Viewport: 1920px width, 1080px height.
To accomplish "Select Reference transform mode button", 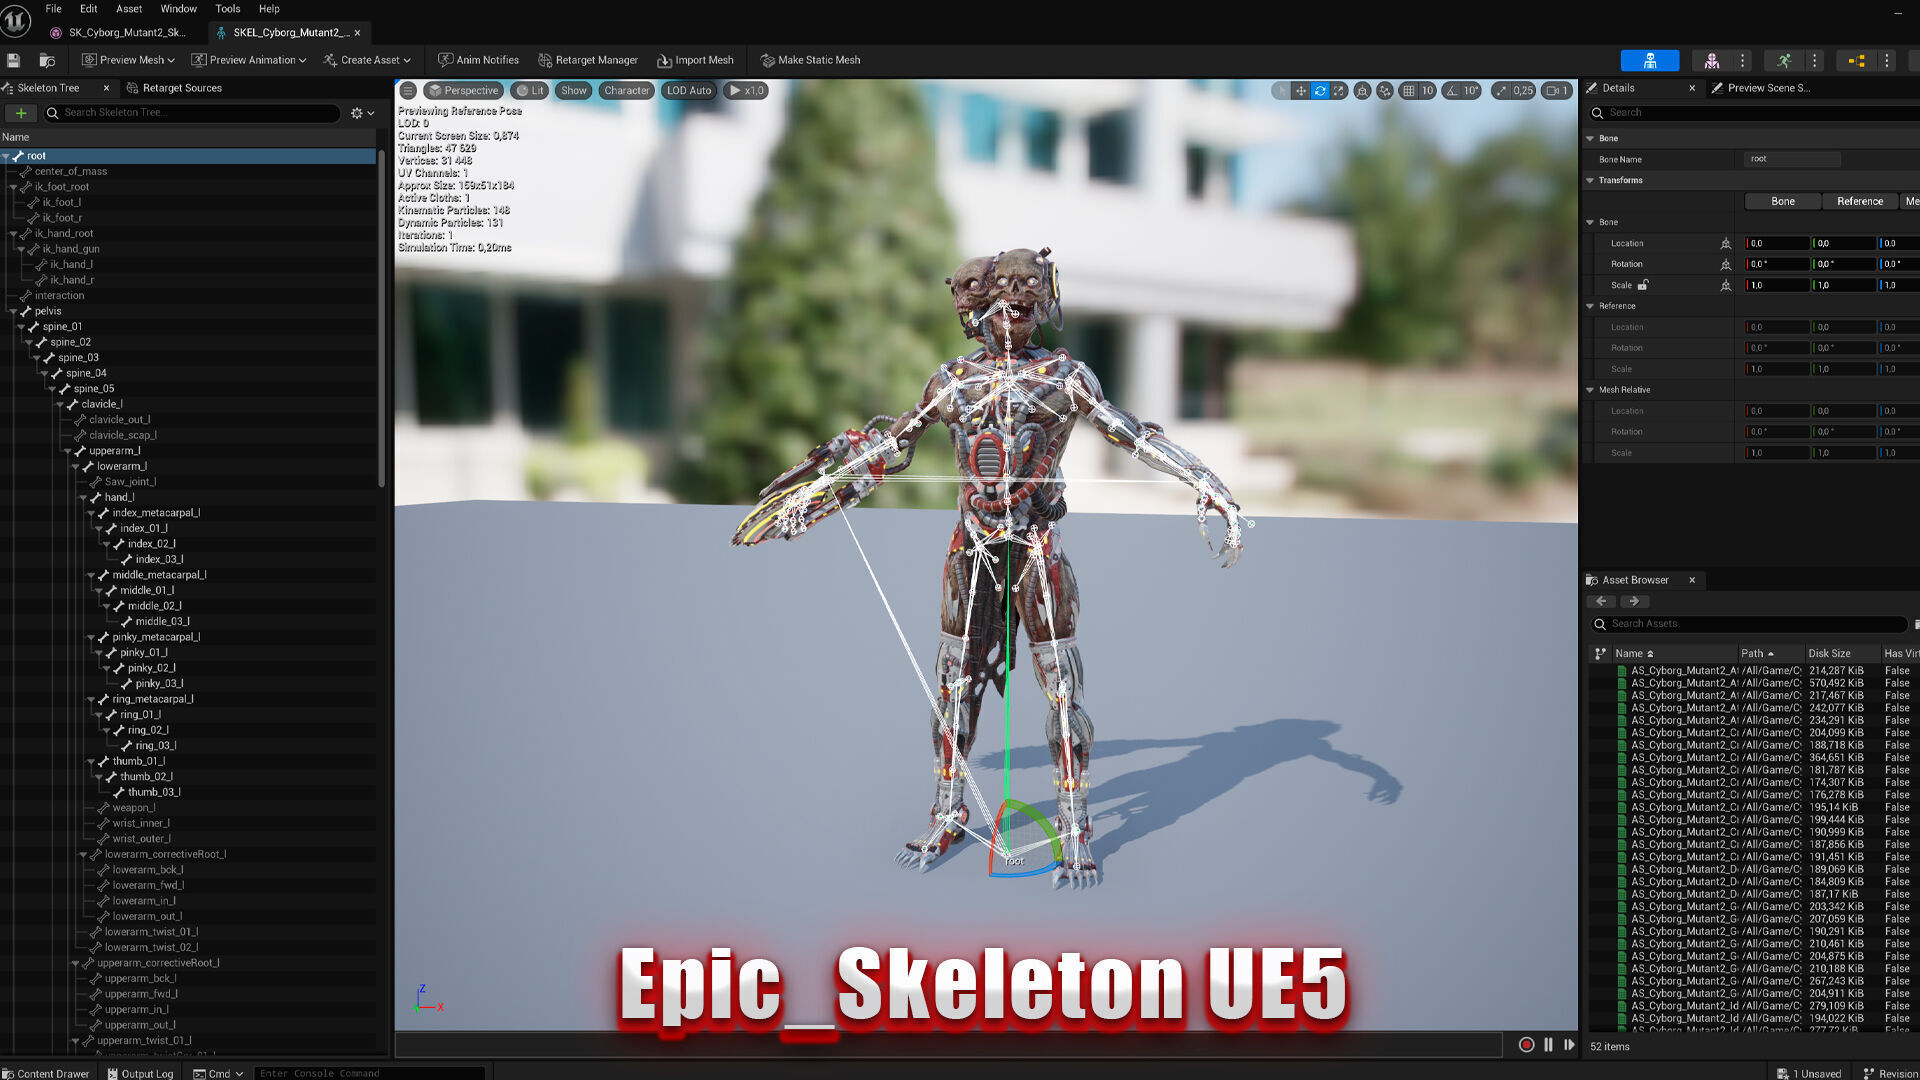I will click(1860, 201).
